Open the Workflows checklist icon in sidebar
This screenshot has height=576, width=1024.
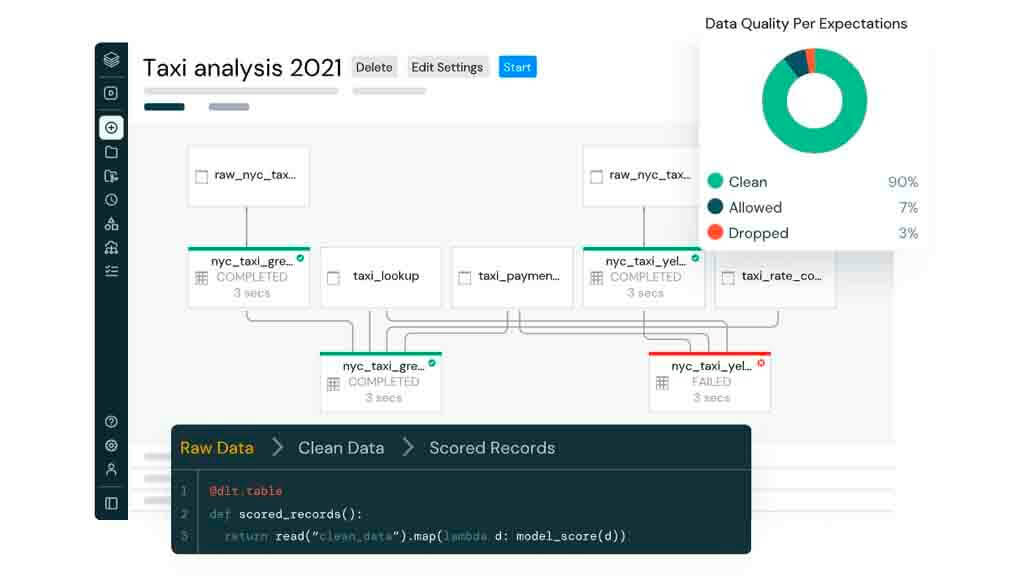click(111, 271)
